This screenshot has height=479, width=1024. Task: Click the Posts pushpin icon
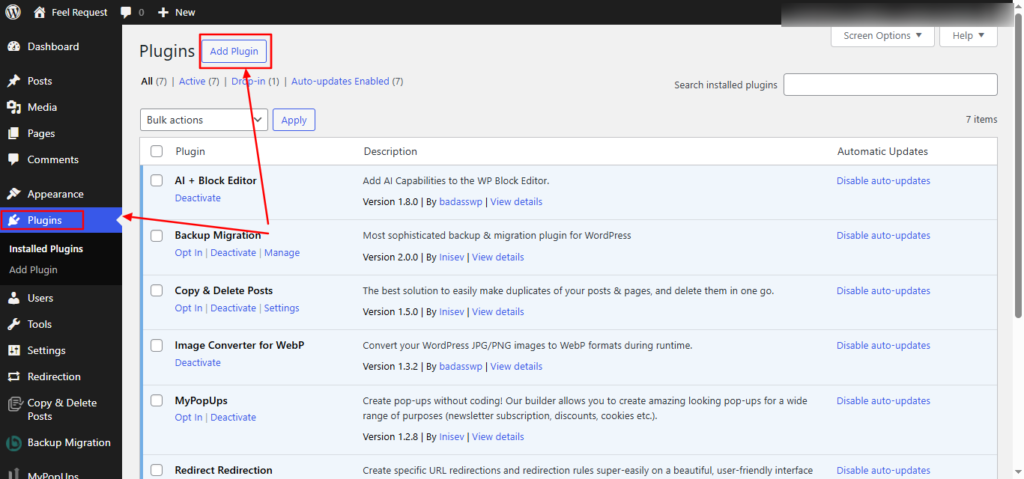14,81
